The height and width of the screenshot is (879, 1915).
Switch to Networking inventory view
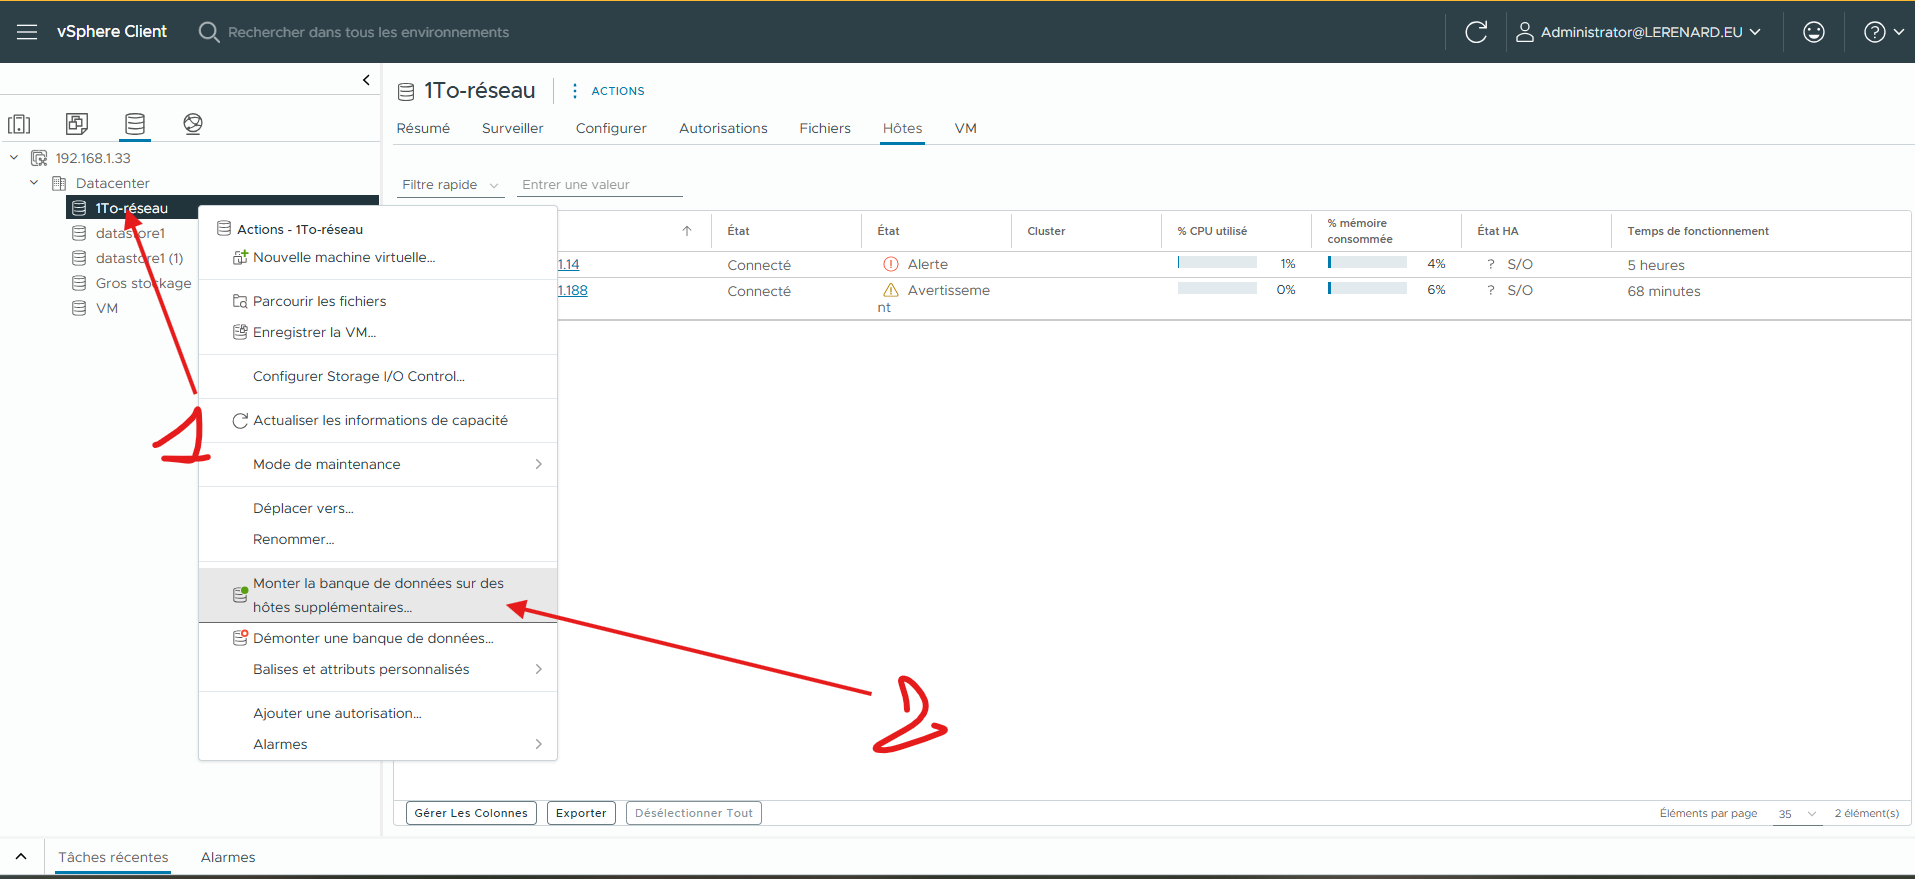(193, 124)
